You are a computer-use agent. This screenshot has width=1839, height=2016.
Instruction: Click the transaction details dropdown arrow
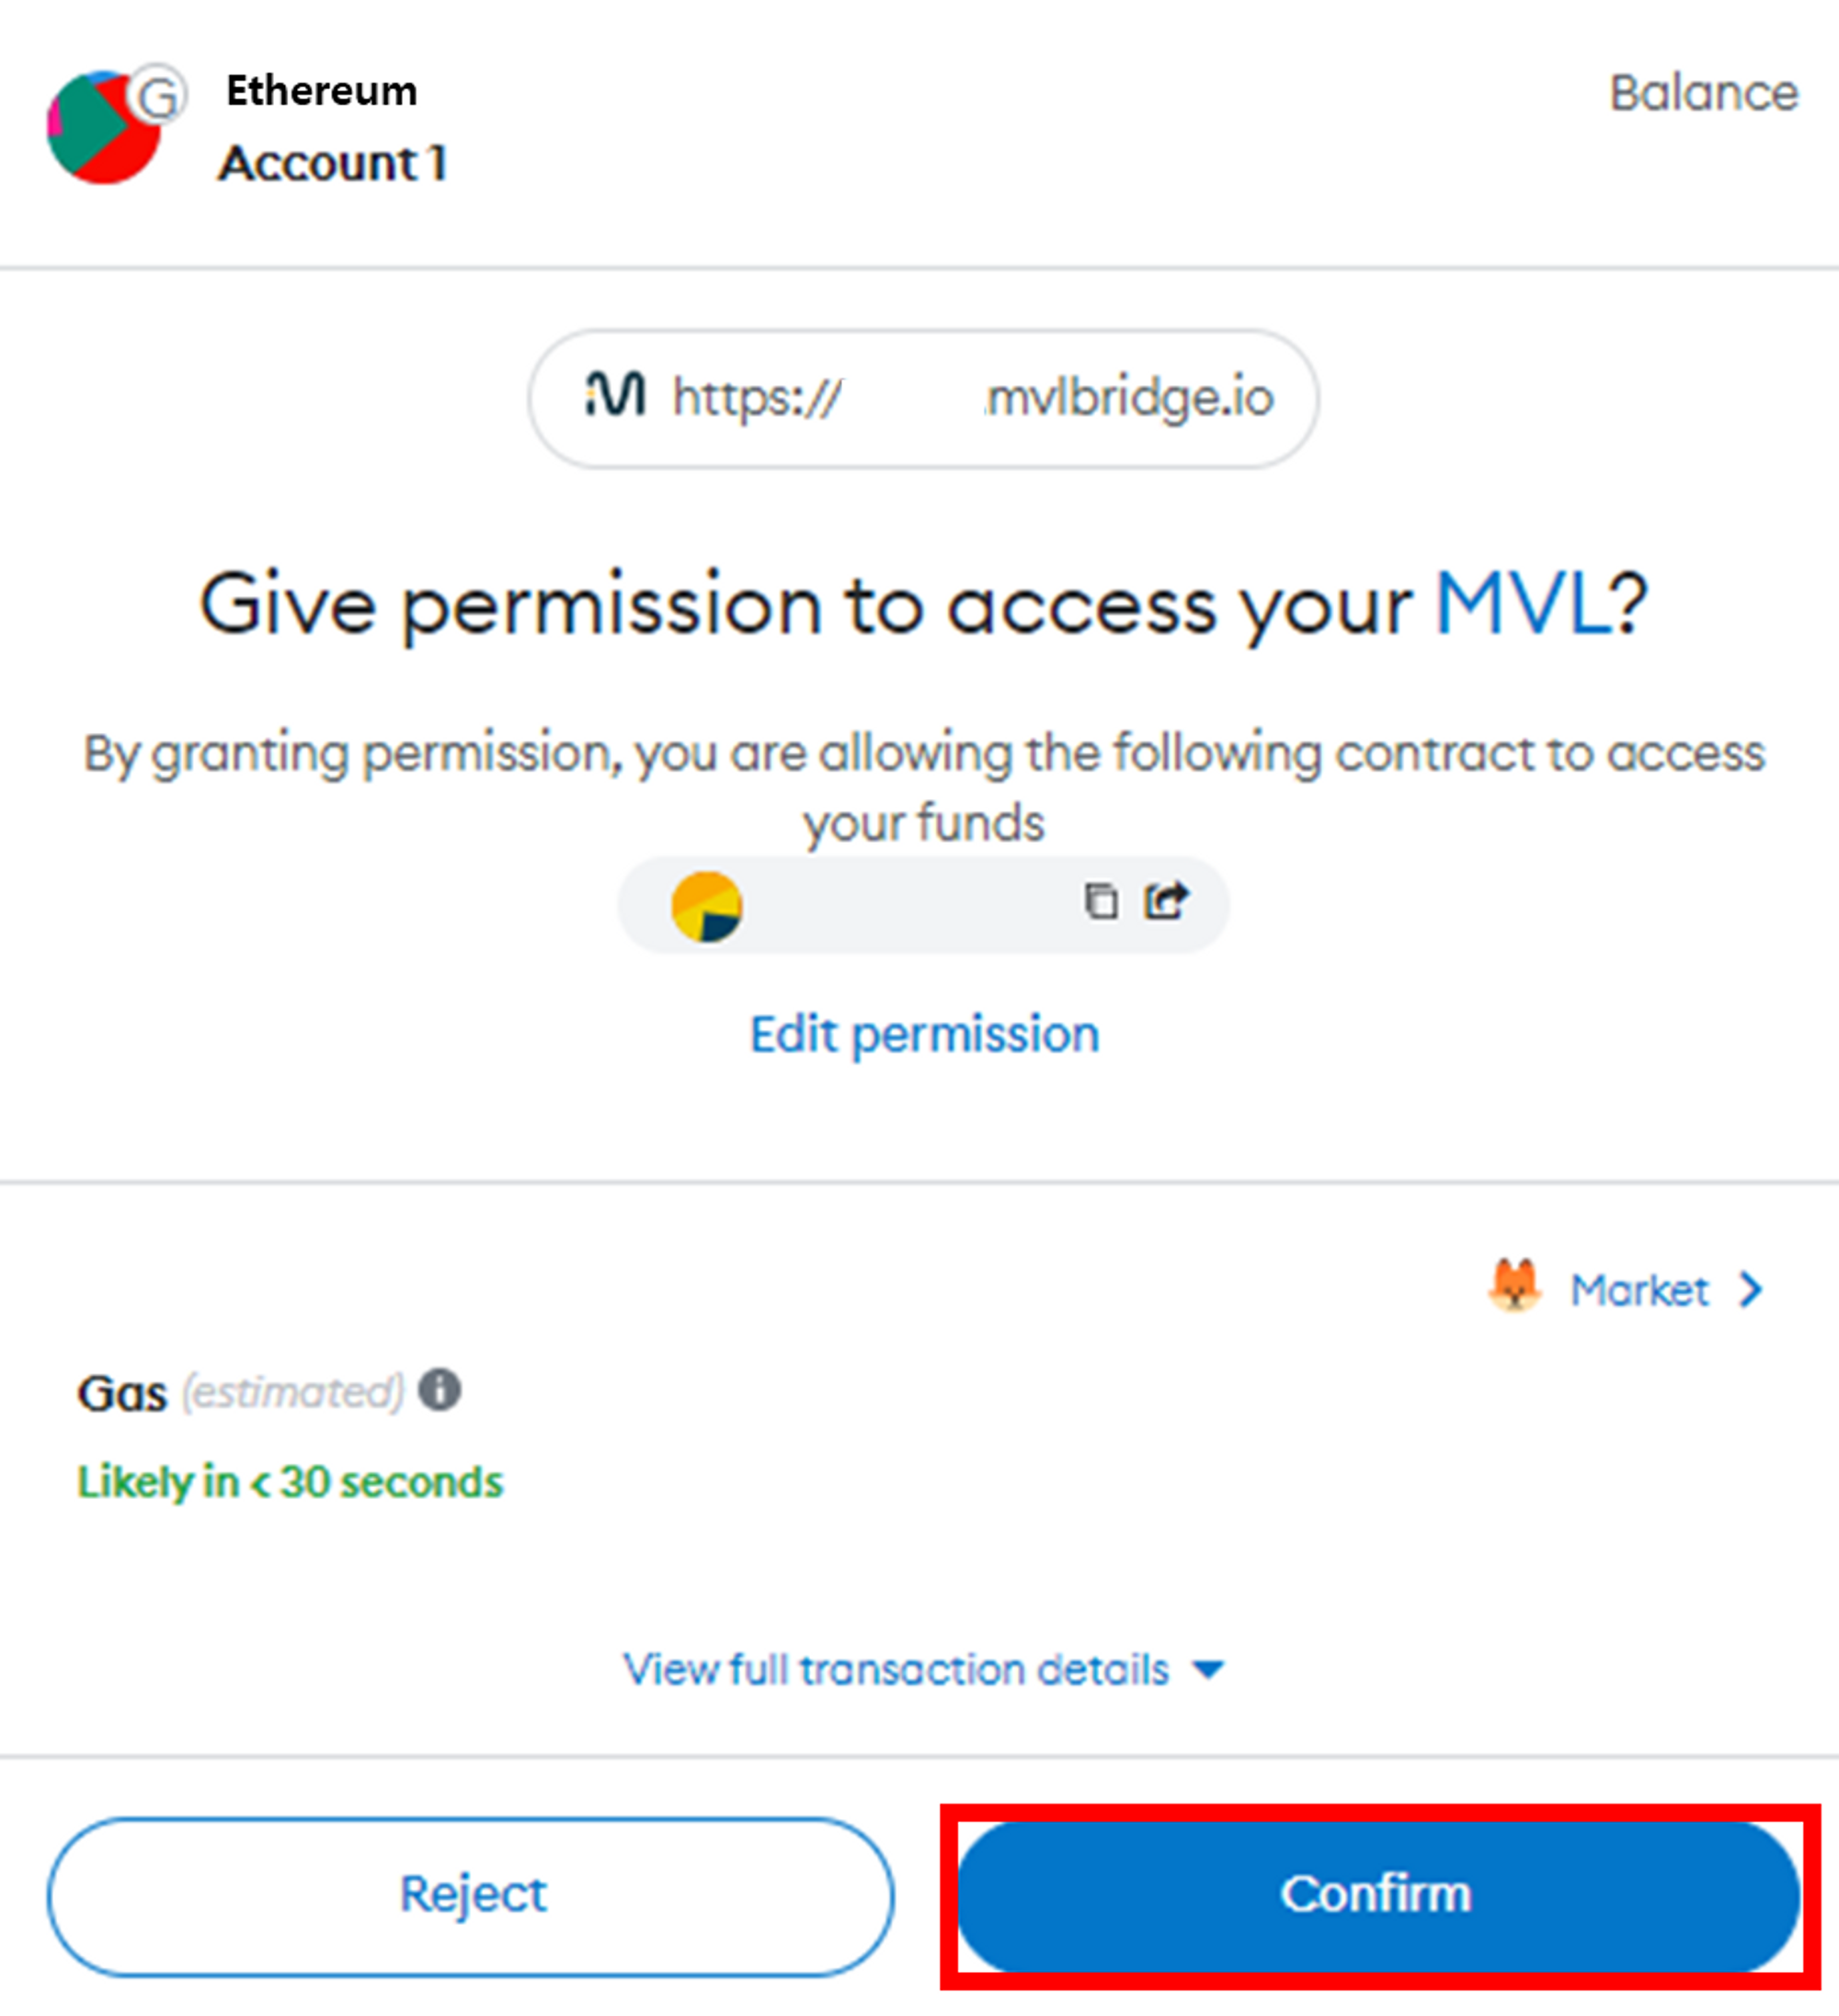(x=1208, y=1671)
